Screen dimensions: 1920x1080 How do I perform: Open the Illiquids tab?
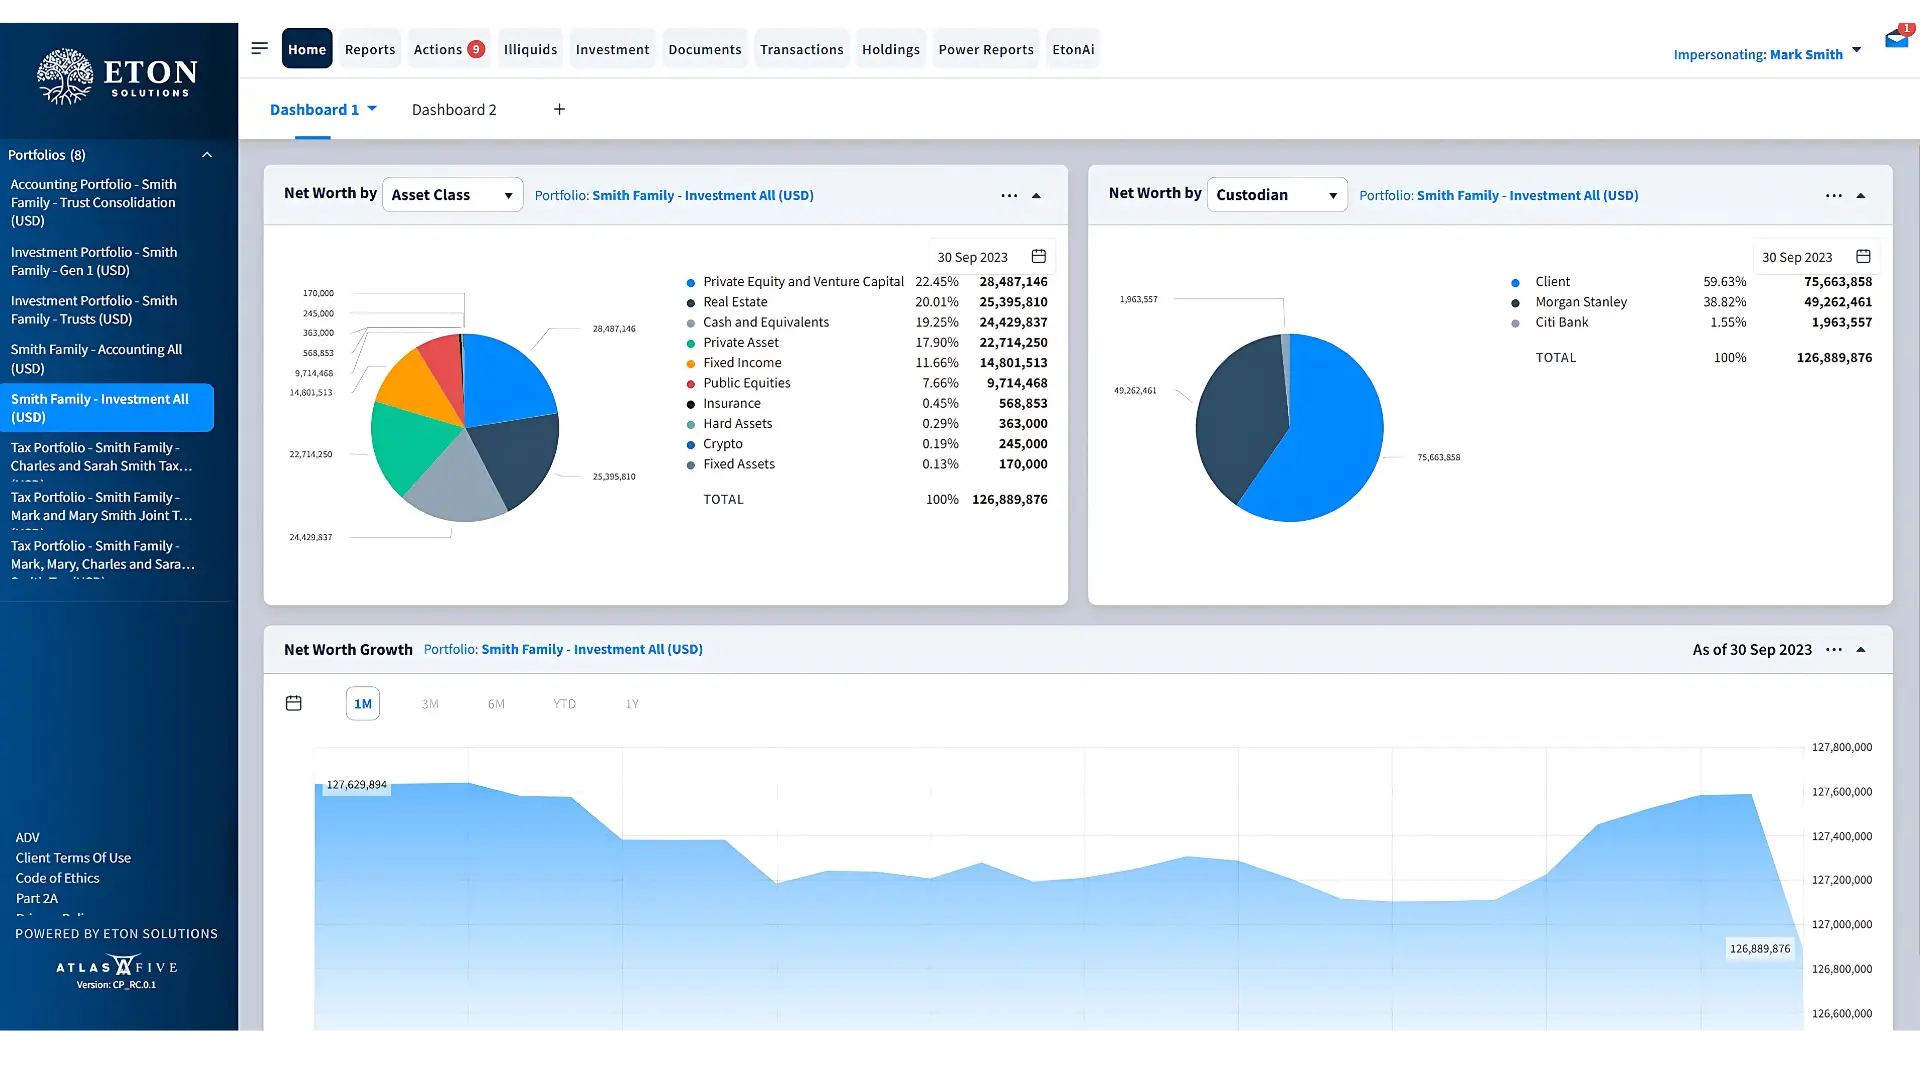pos(530,49)
